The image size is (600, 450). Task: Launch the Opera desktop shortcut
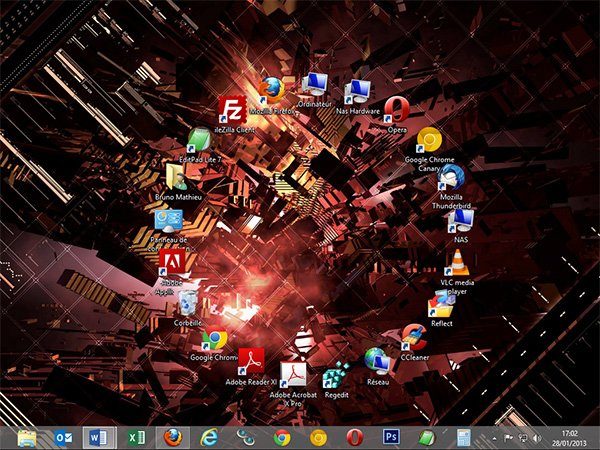pos(397,110)
